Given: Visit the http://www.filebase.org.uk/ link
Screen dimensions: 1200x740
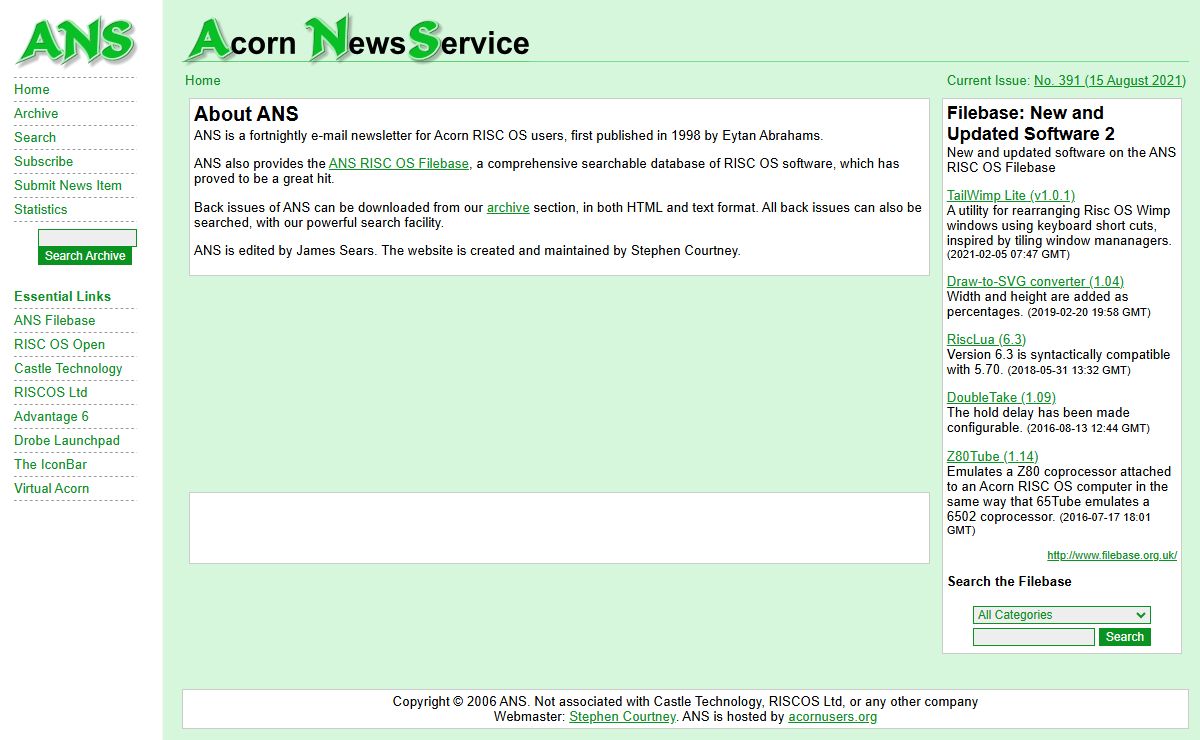Looking at the screenshot, I should (1112, 555).
